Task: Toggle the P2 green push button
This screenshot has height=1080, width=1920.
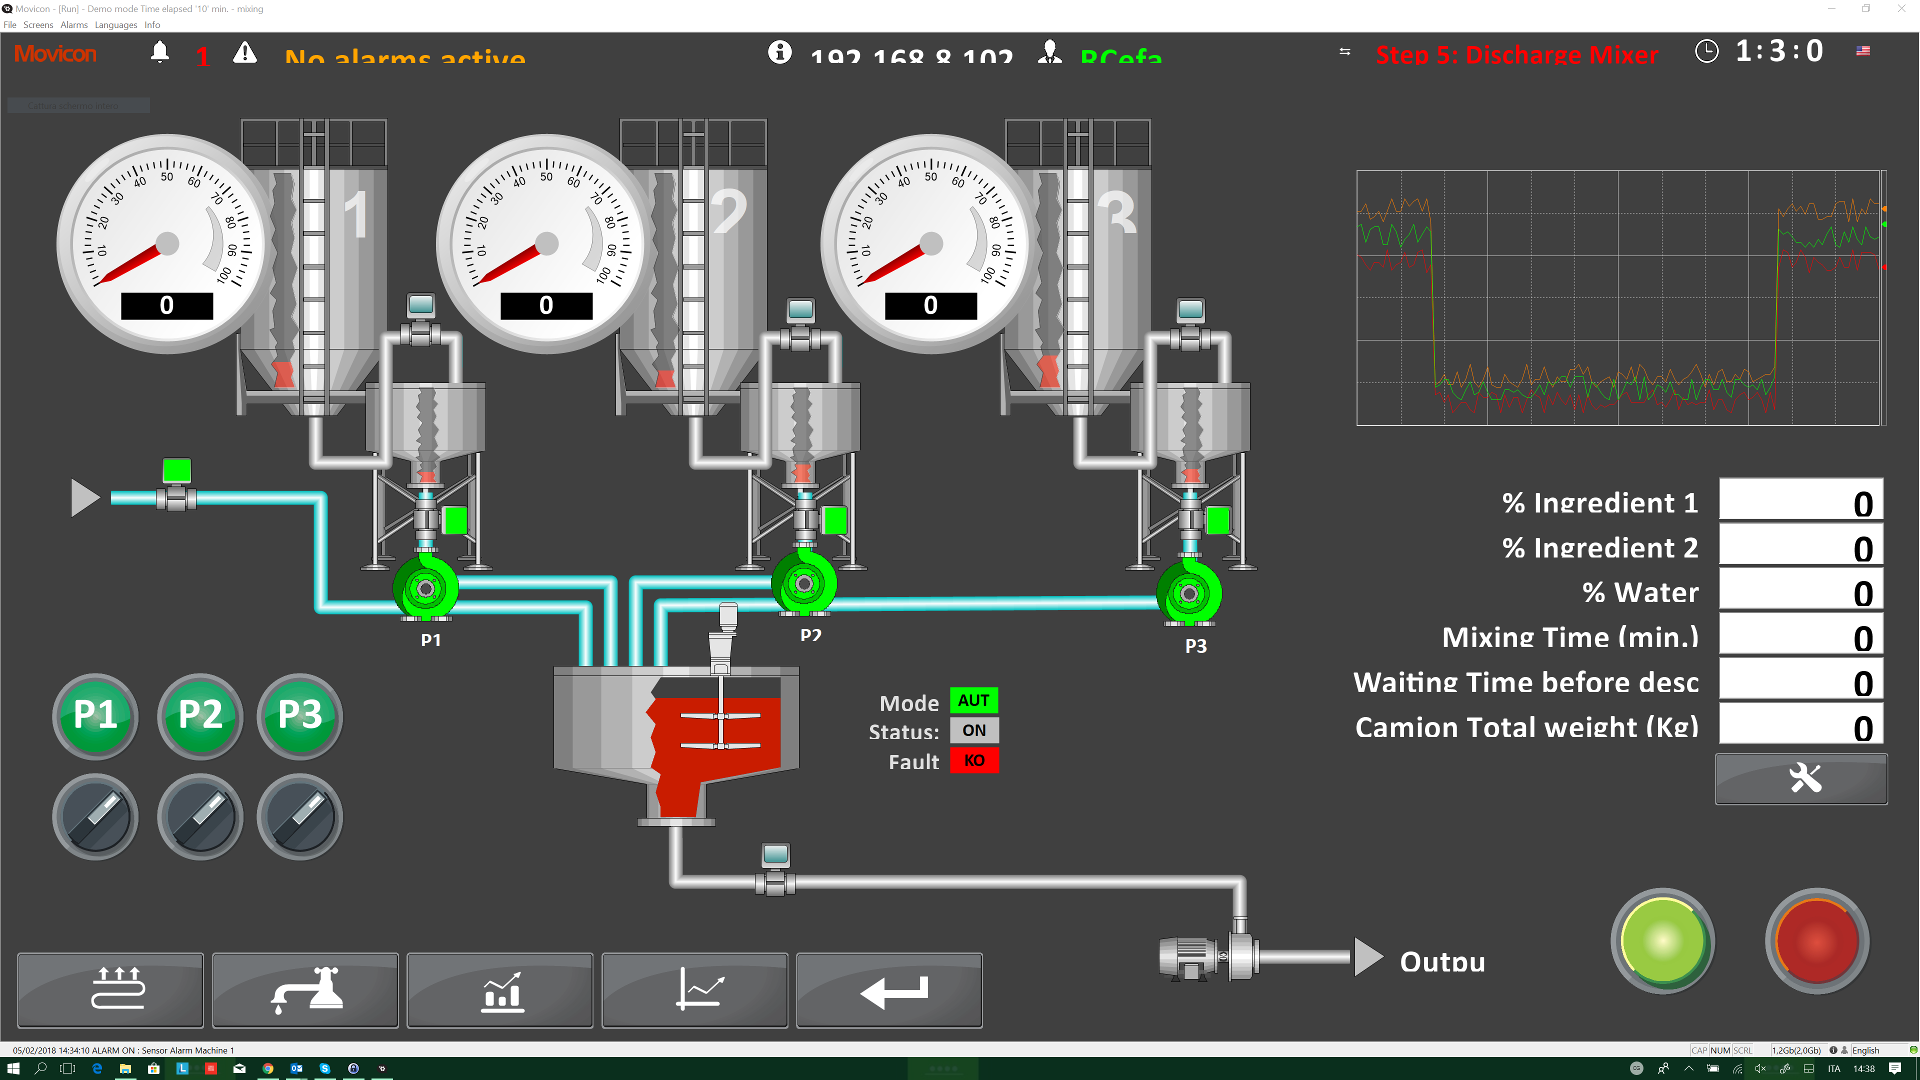Action: pyautogui.click(x=200, y=716)
